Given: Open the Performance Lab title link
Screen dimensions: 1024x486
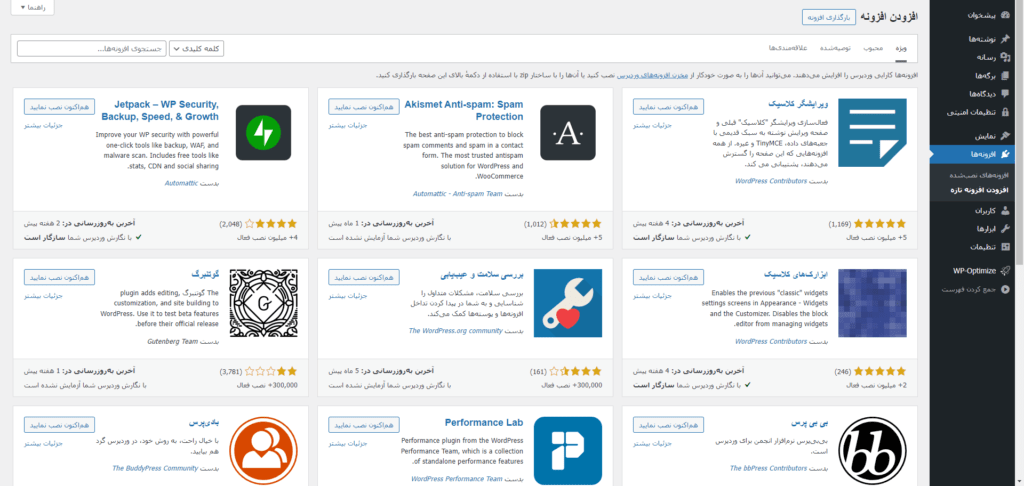Looking at the screenshot, I should (x=484, y=423).
